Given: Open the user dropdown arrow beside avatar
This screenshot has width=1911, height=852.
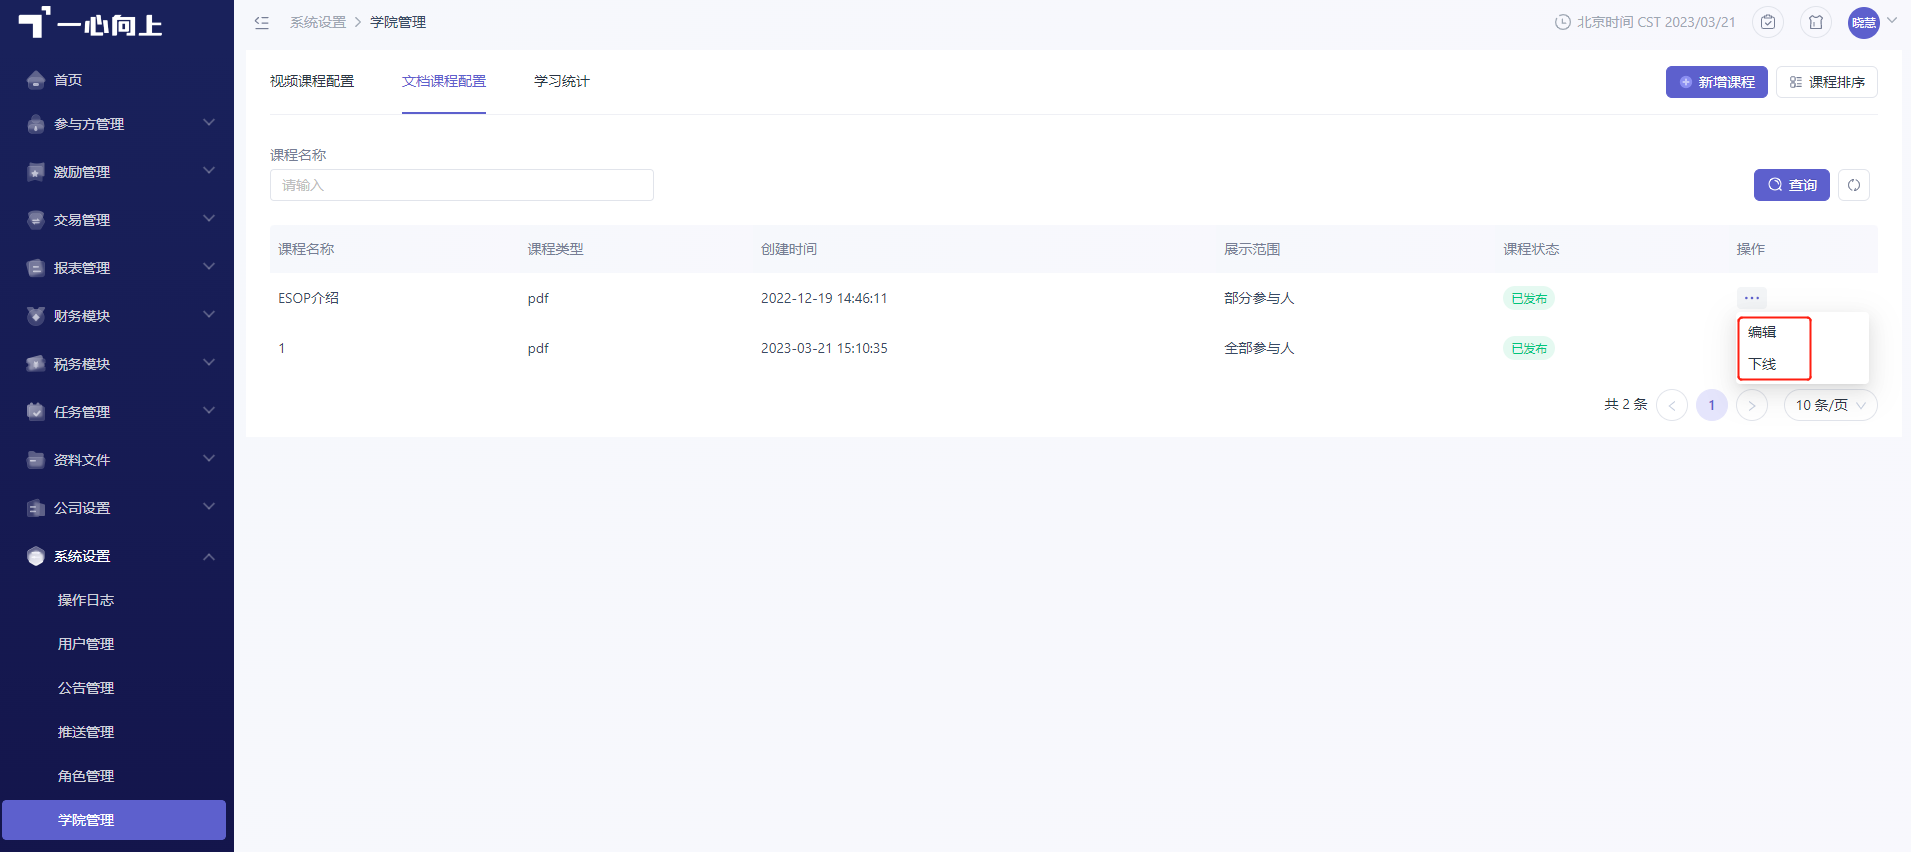Looking at the screenshot, I should (x=1892, y=20).
